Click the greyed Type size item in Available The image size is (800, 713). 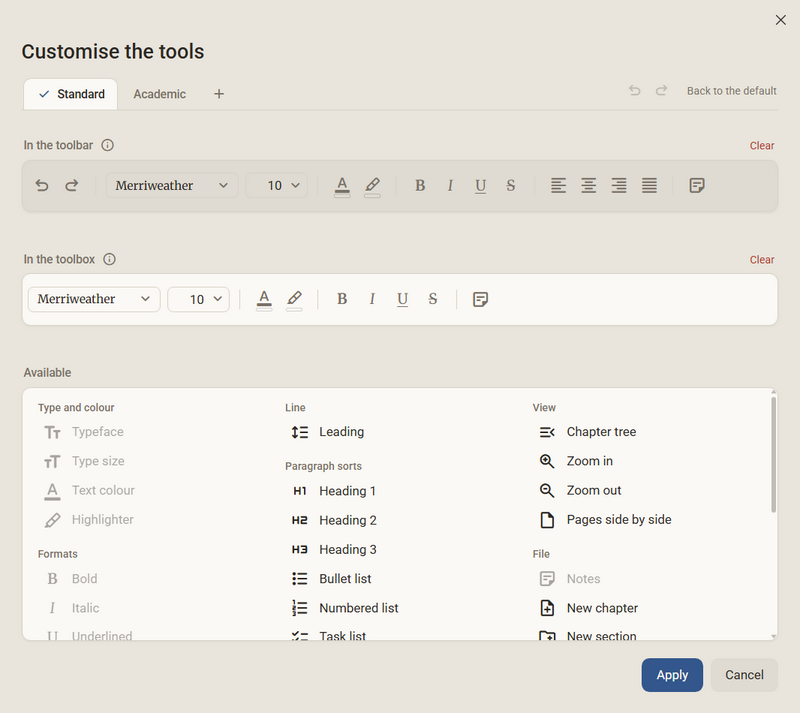[x=84, y=461]
